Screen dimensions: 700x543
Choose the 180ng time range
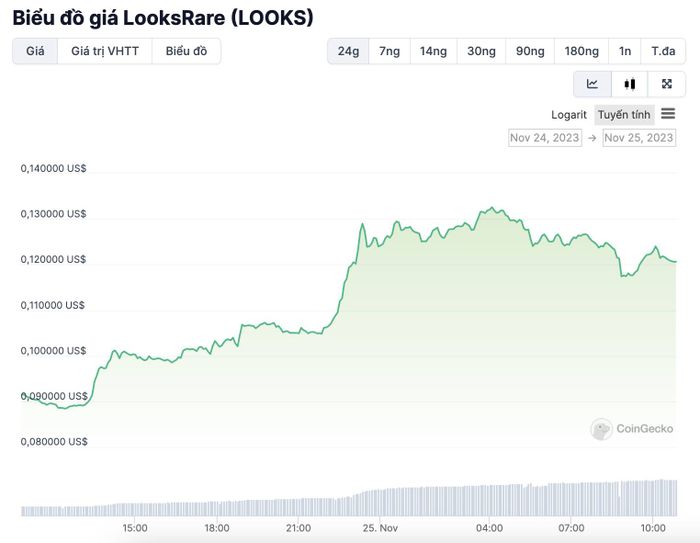[x=581, y=51]
